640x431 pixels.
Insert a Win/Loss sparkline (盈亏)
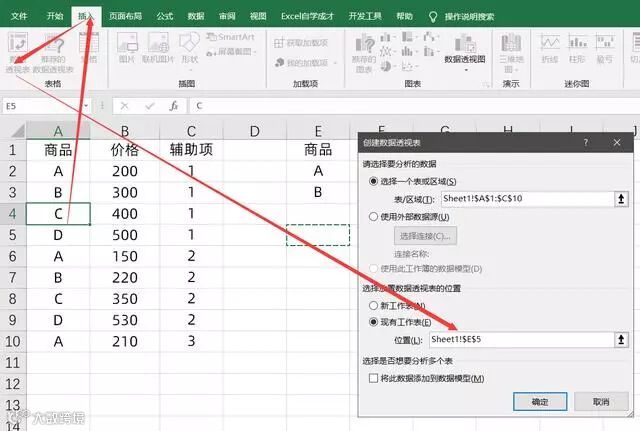[604, 48]
